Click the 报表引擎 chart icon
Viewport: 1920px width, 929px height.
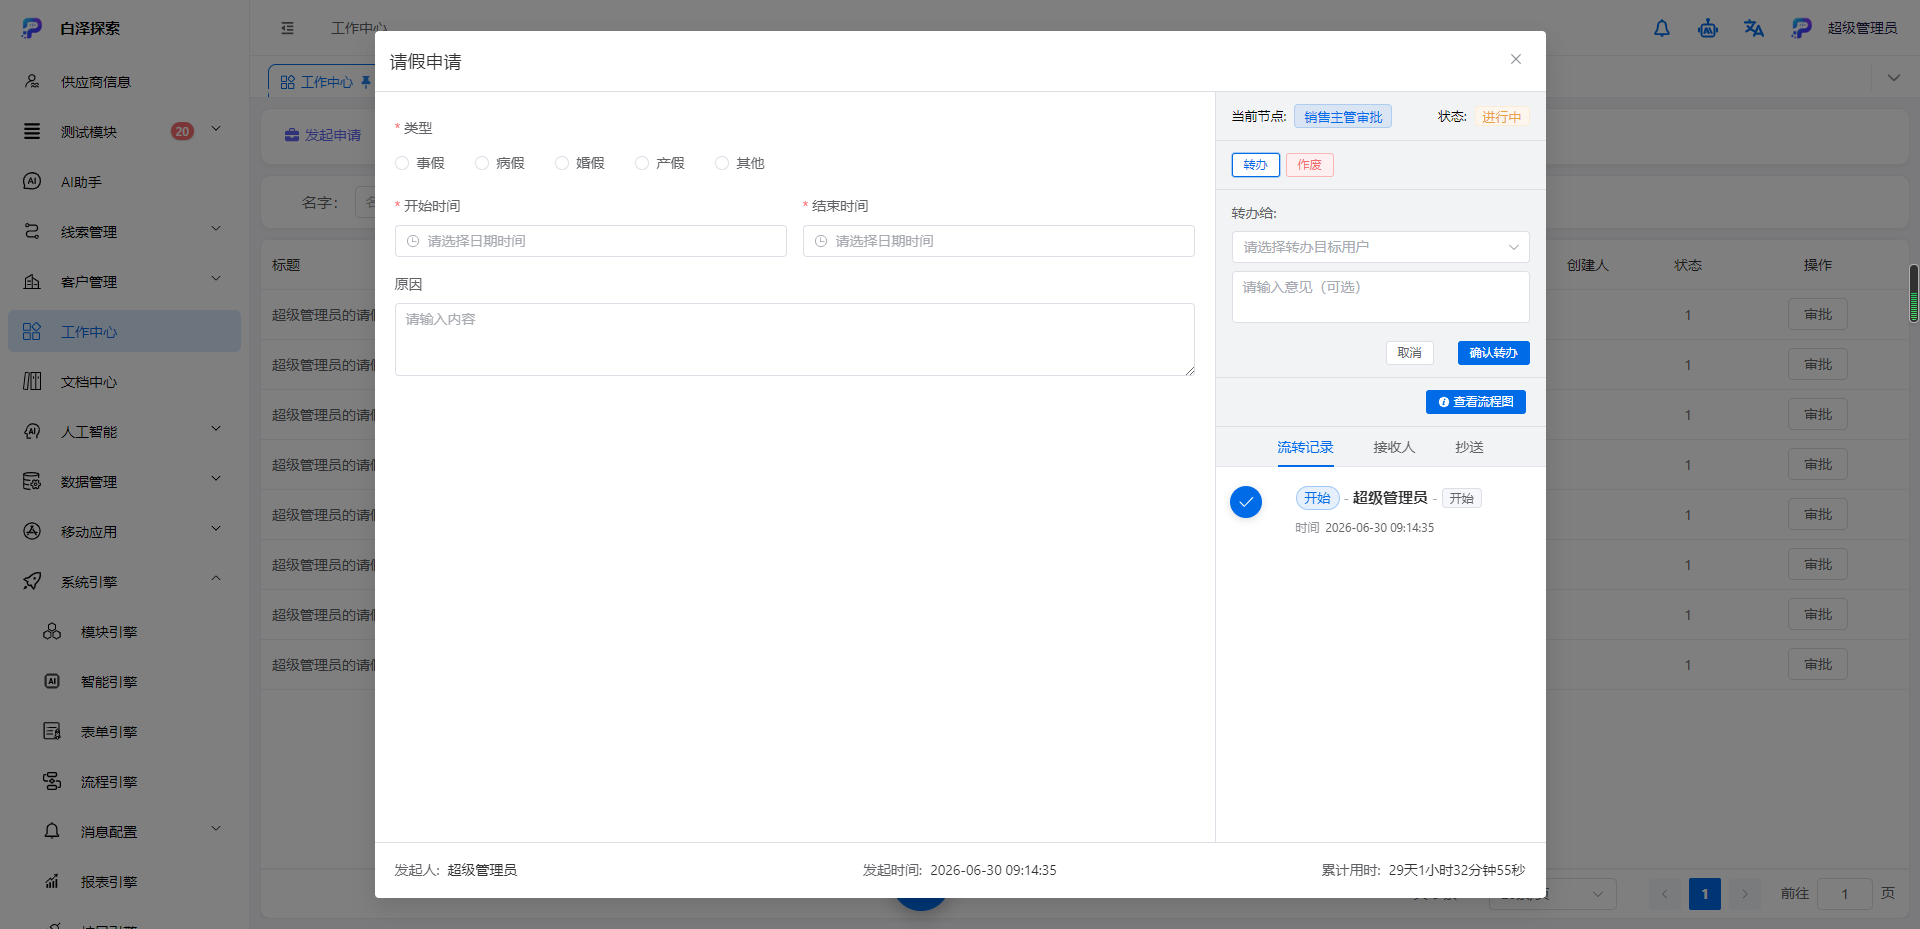click(52, 881)
